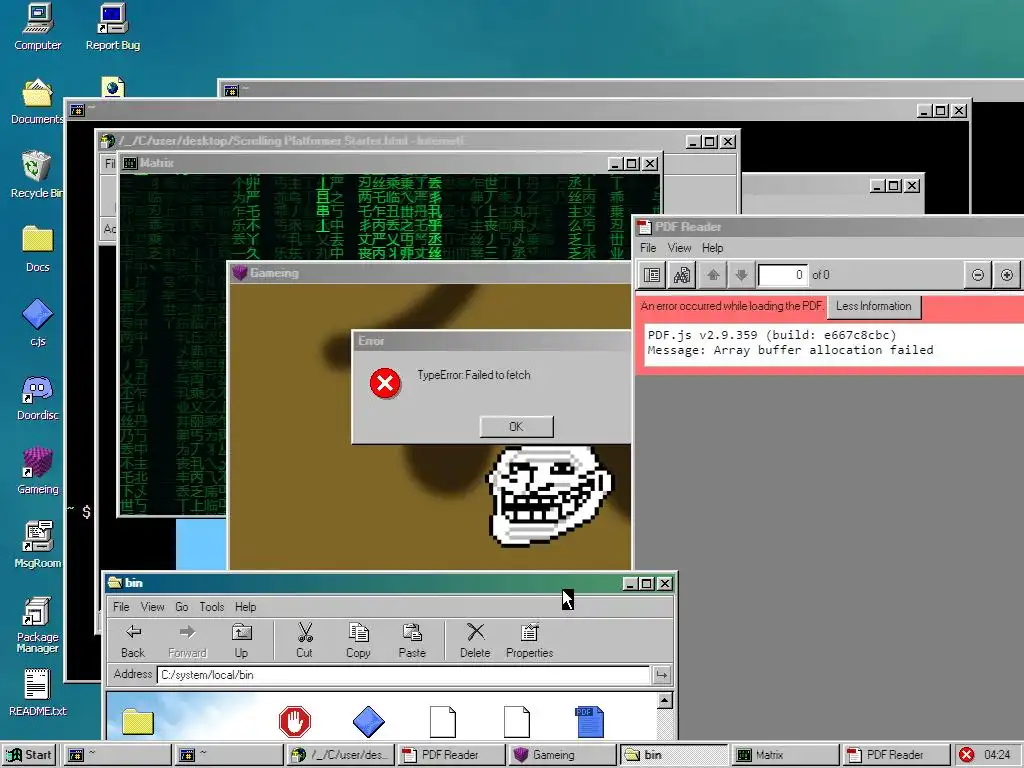Screen dimensions: 1024x768
Task: Open the c.js file icon
Action: [37, 323]
